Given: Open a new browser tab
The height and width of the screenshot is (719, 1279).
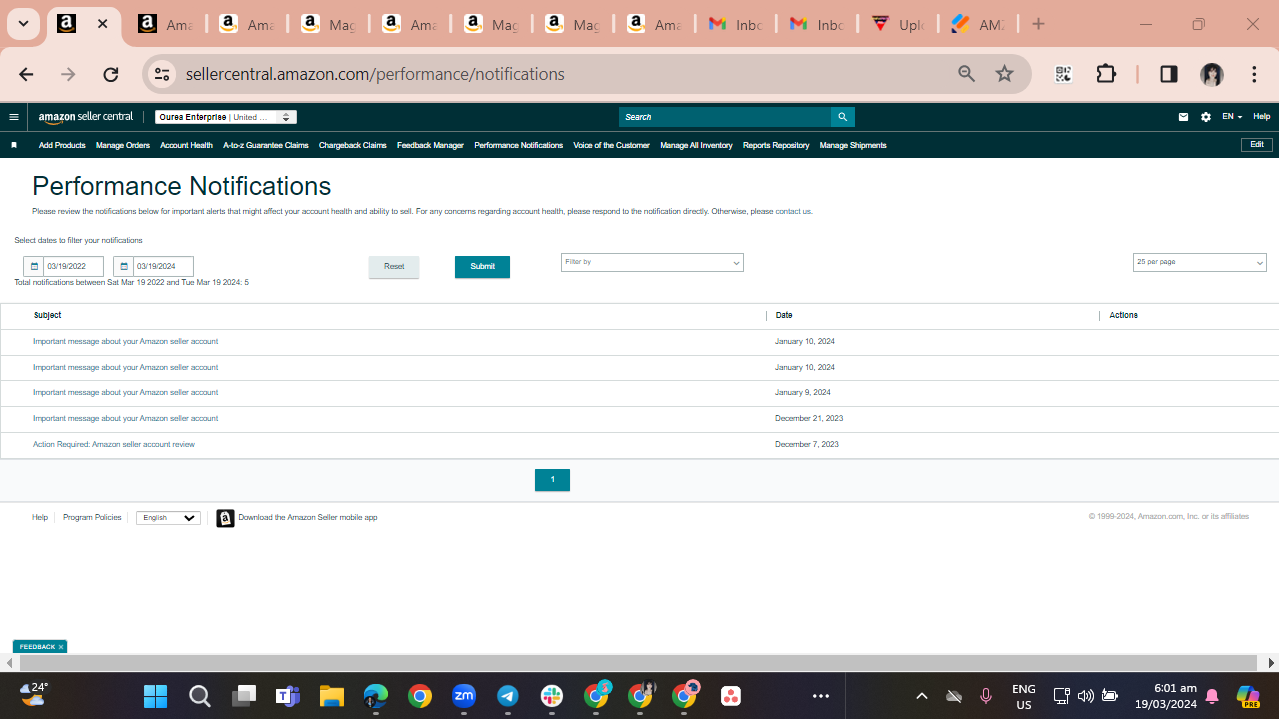Looking at the screenshot, I should click(x=1038, y=24).
